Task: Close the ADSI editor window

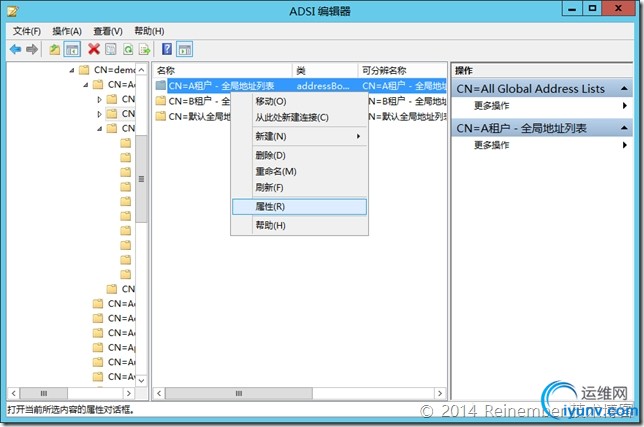Action: pos(618,9)
